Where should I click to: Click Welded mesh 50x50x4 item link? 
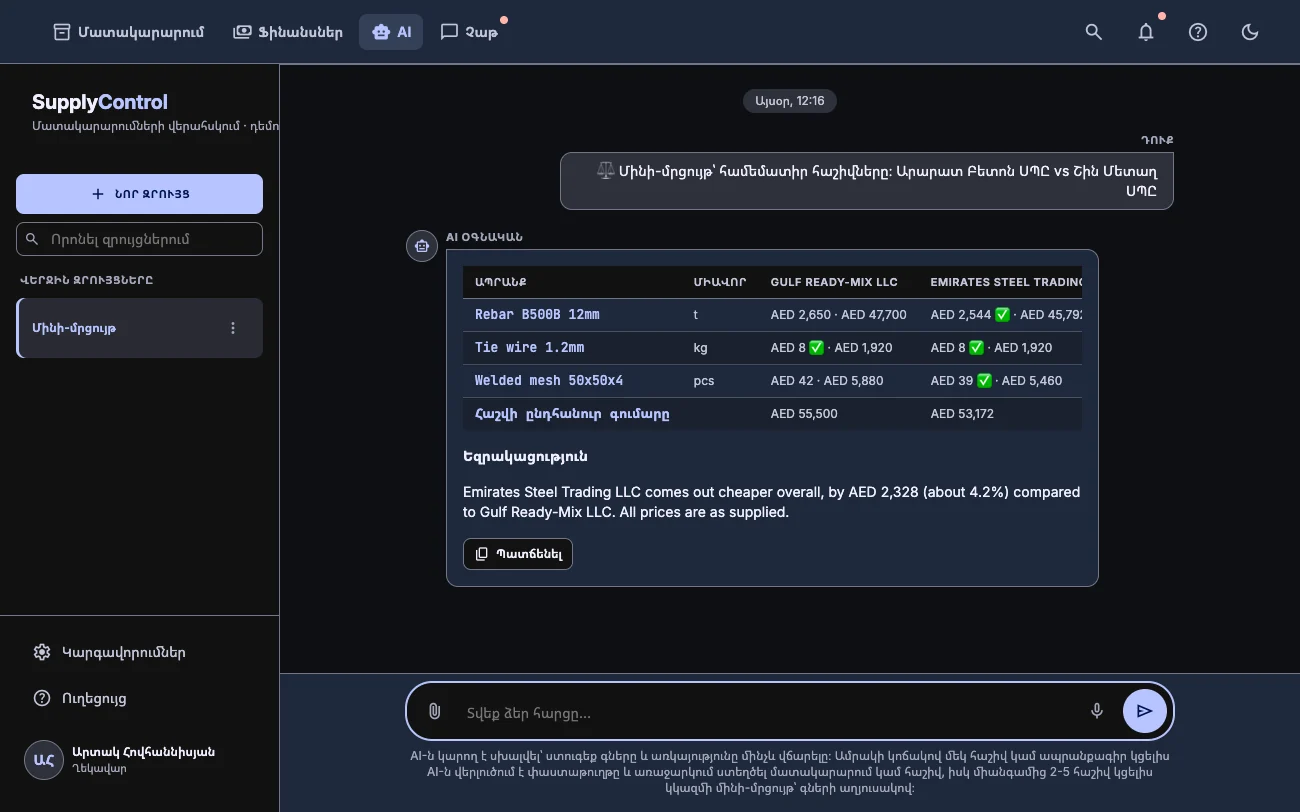click(549, 381)
